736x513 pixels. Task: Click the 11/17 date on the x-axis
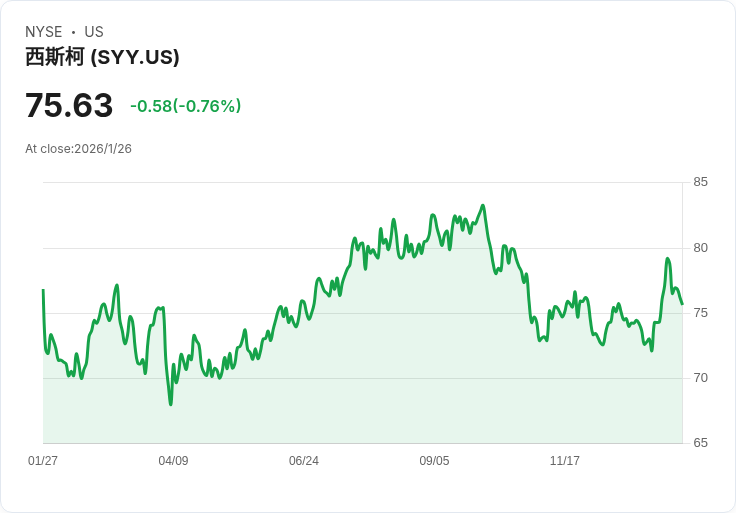(x=565, y=461)
